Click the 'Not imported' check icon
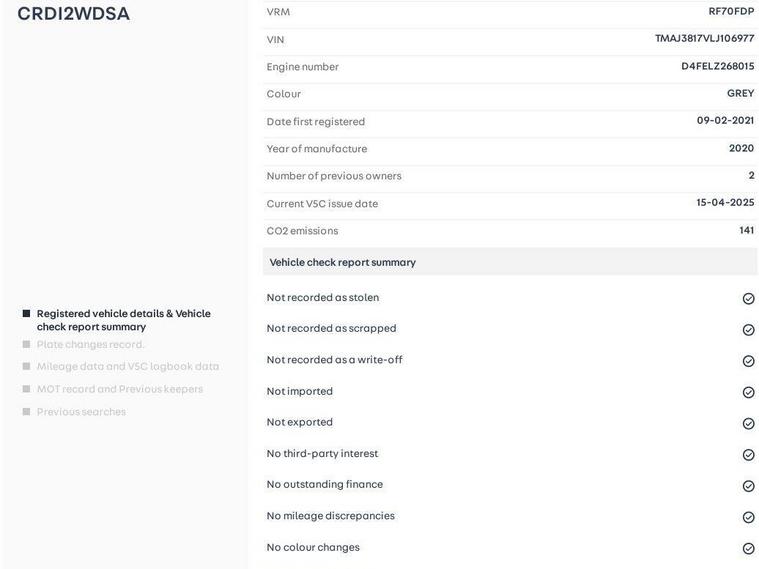This screenshot has width=759, height=569. click(x=748, y=392)
